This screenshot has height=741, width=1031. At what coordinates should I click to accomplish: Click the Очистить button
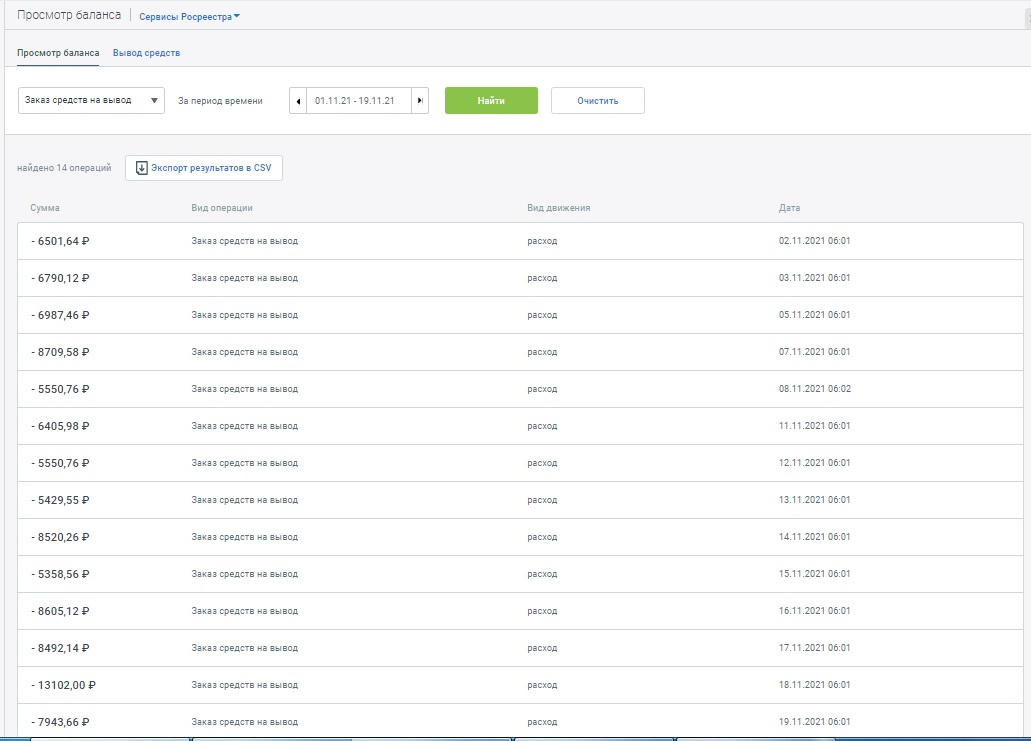(x=597, y=101)
